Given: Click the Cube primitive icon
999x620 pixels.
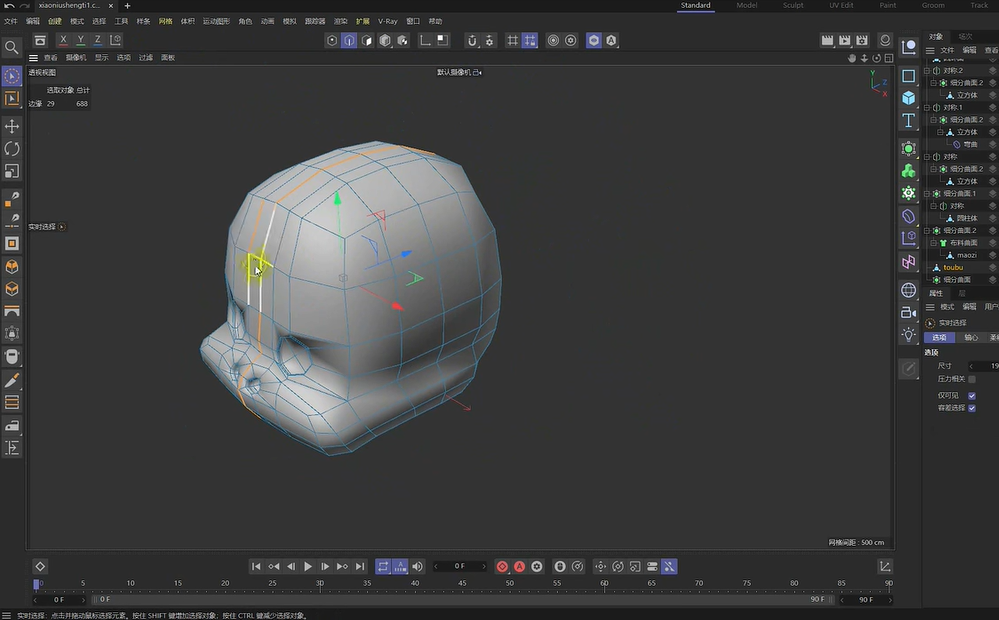Looking at the screenshot, I should [909, 97].
